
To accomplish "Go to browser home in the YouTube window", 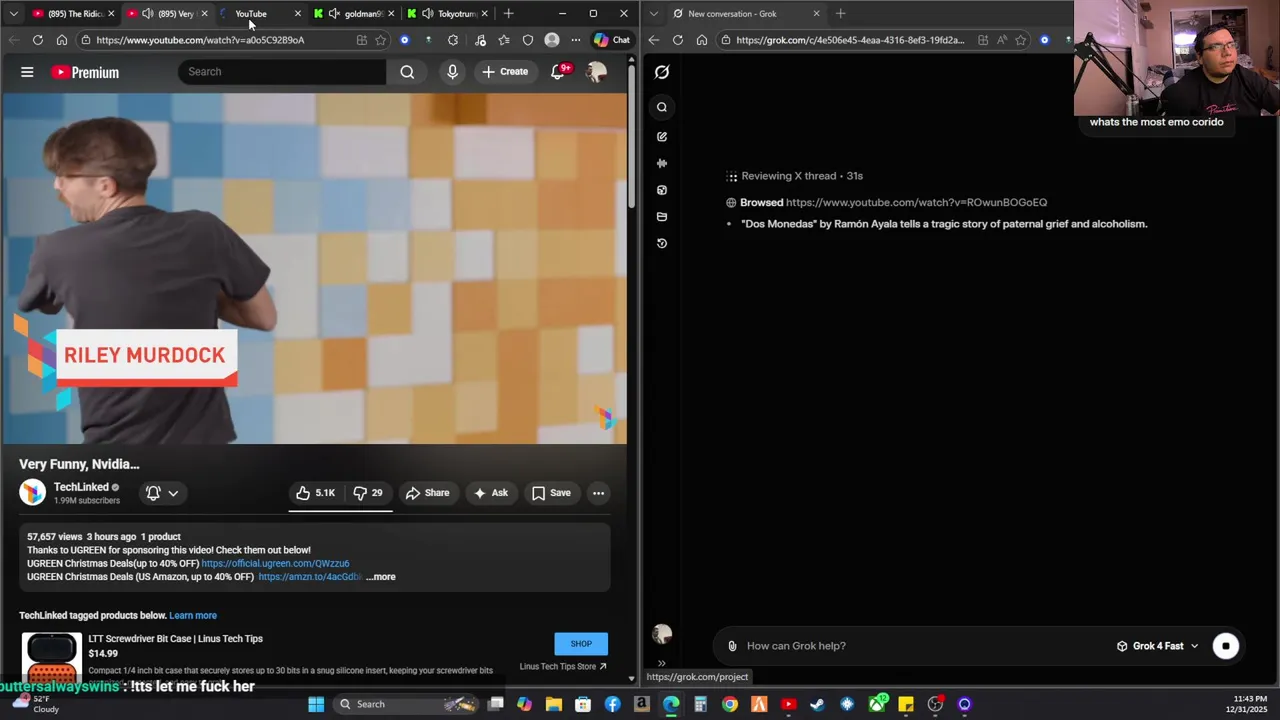I will (x=61, y=40).
